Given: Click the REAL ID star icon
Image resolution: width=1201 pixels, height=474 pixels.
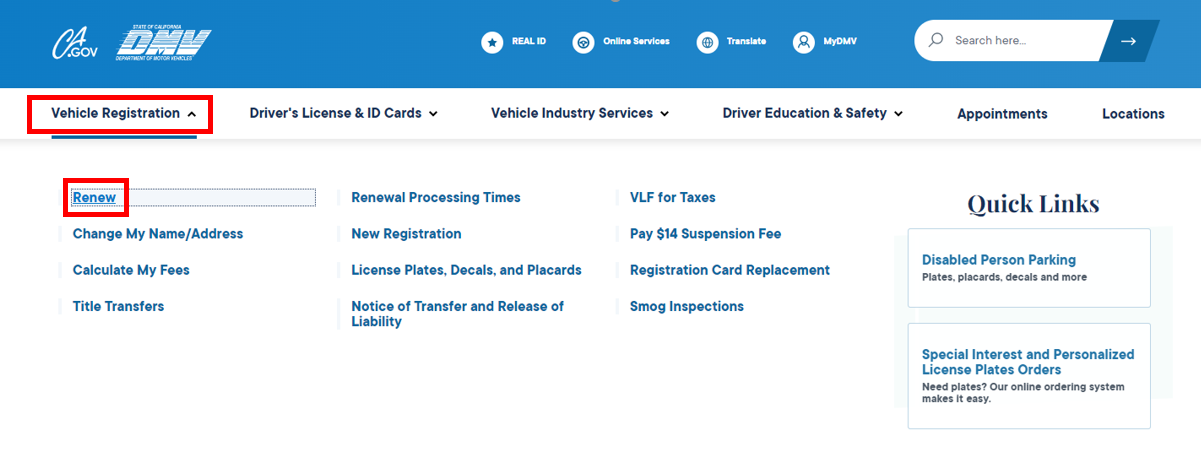Looking at the screenshot, I should [x=492, y=42].
